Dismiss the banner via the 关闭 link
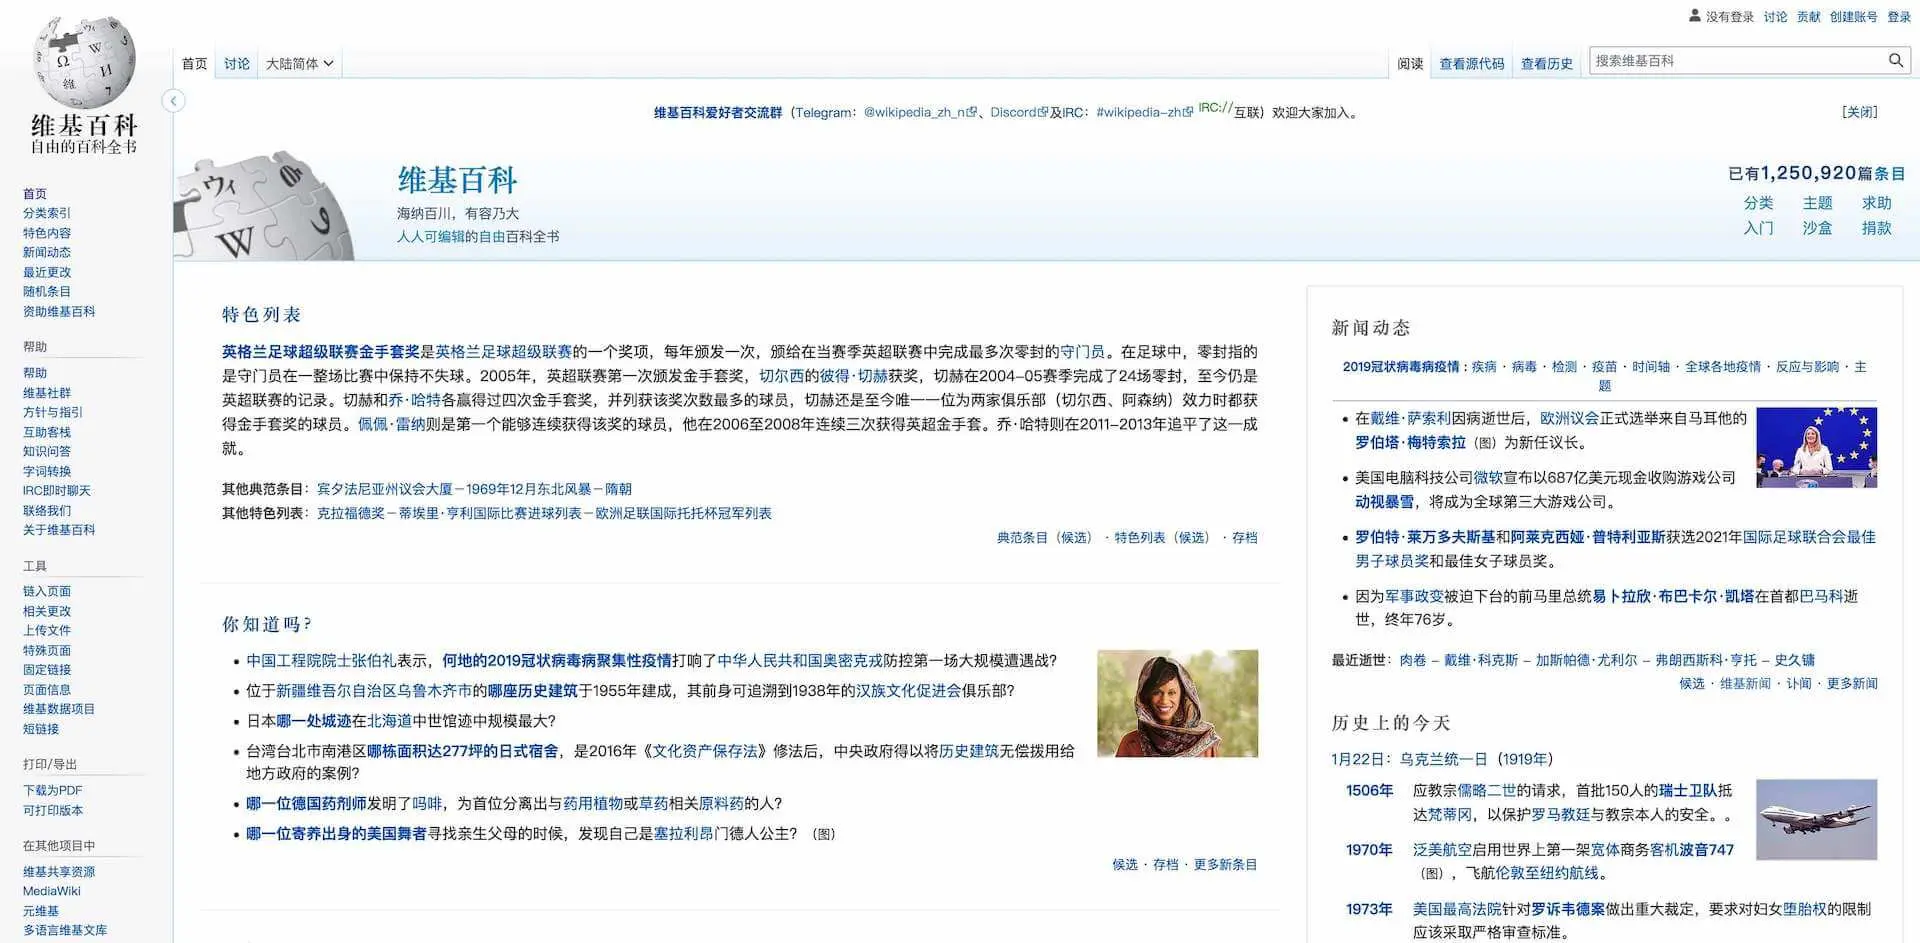 [x=1859, y=112]
